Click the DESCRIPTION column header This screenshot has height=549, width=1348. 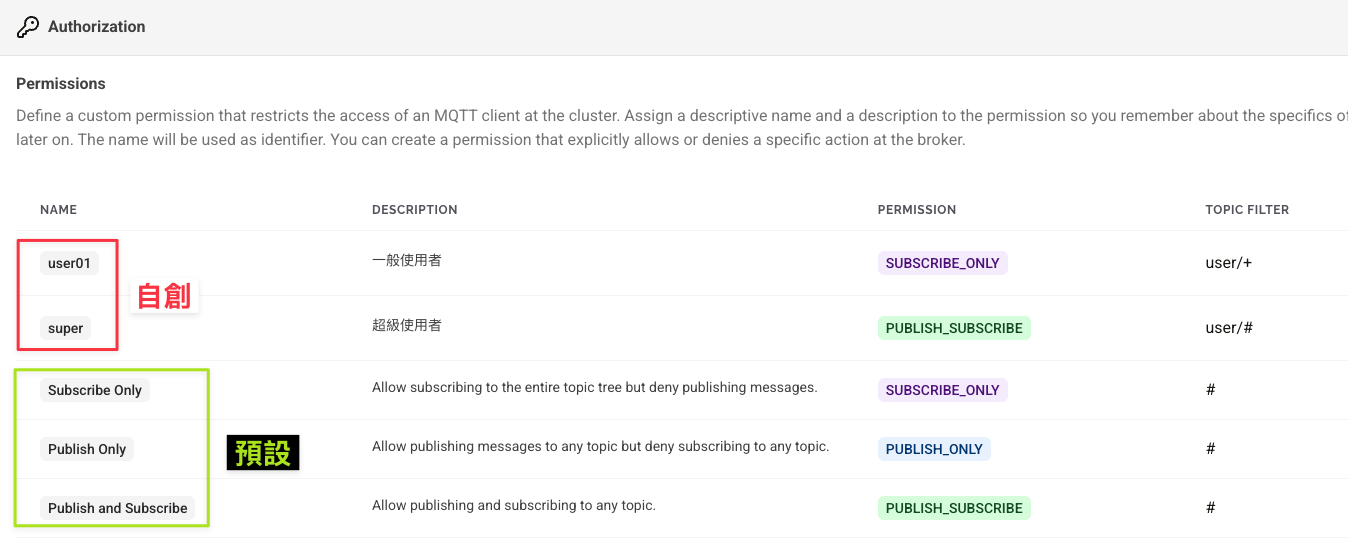coord(414,210)
